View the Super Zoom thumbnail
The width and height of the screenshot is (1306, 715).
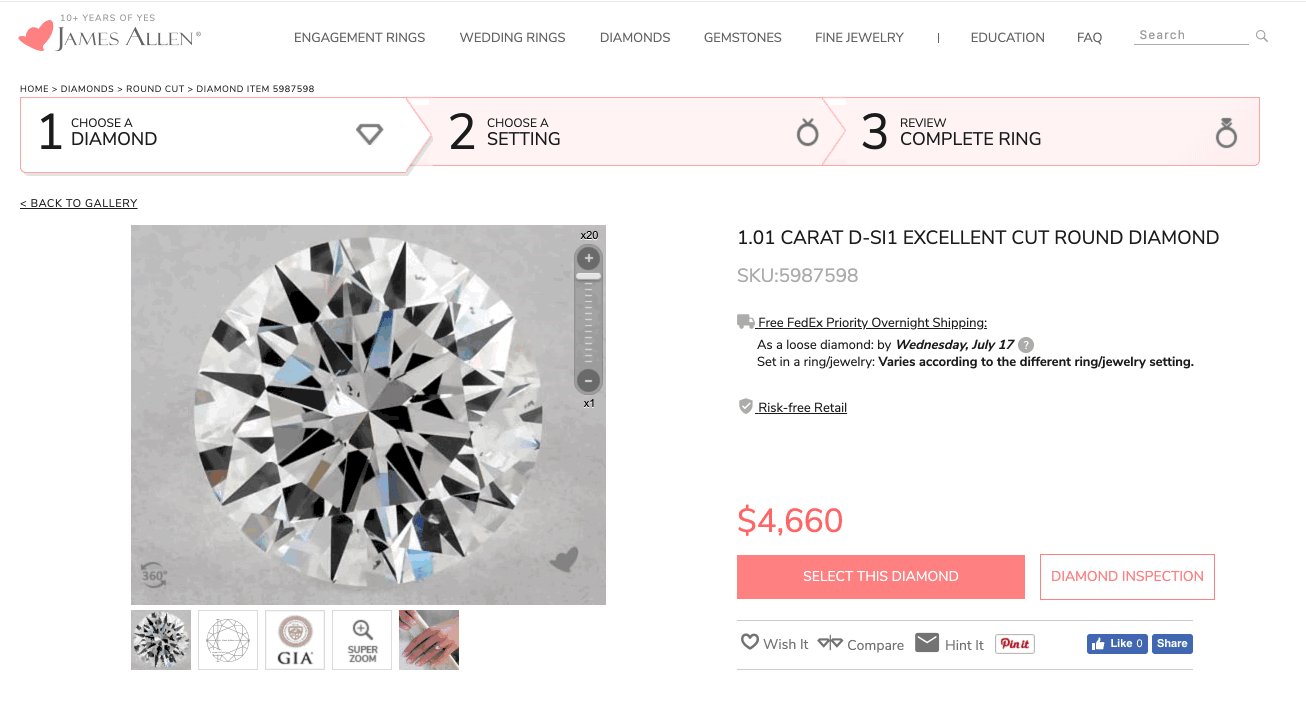pos(362,640)
